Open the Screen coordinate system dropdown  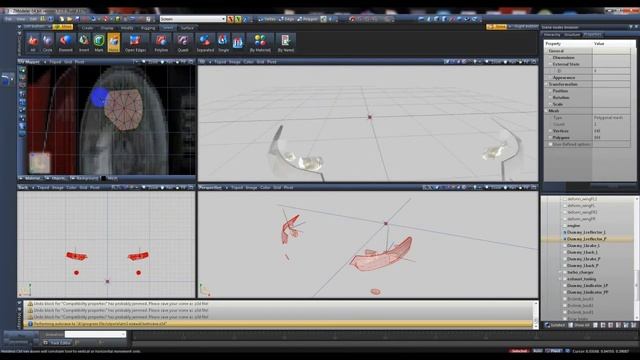pyautogui.click(x=193, y=19)
